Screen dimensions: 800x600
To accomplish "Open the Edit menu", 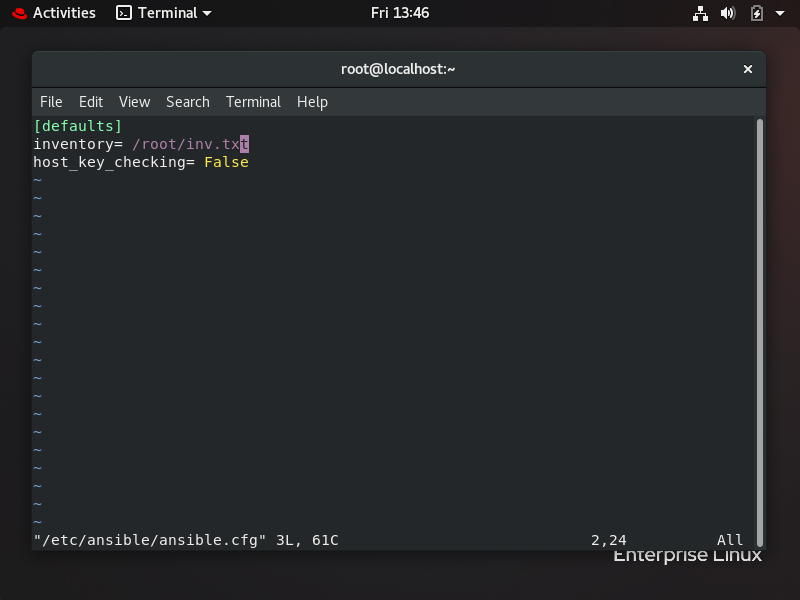I will pyautogui.click(x=91, y=102).
